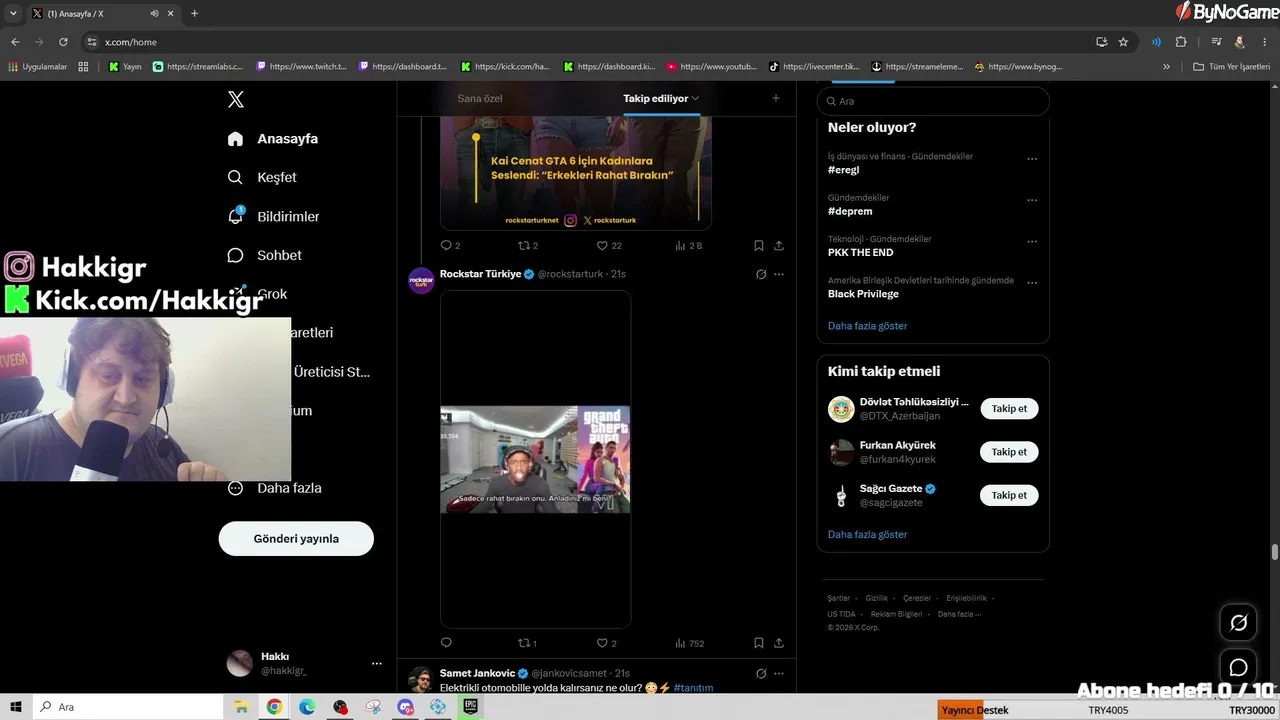Viewport: 1280px width, 720px height.
Task: Open Bildirimler notifications page
Action: tap(274, 216)
